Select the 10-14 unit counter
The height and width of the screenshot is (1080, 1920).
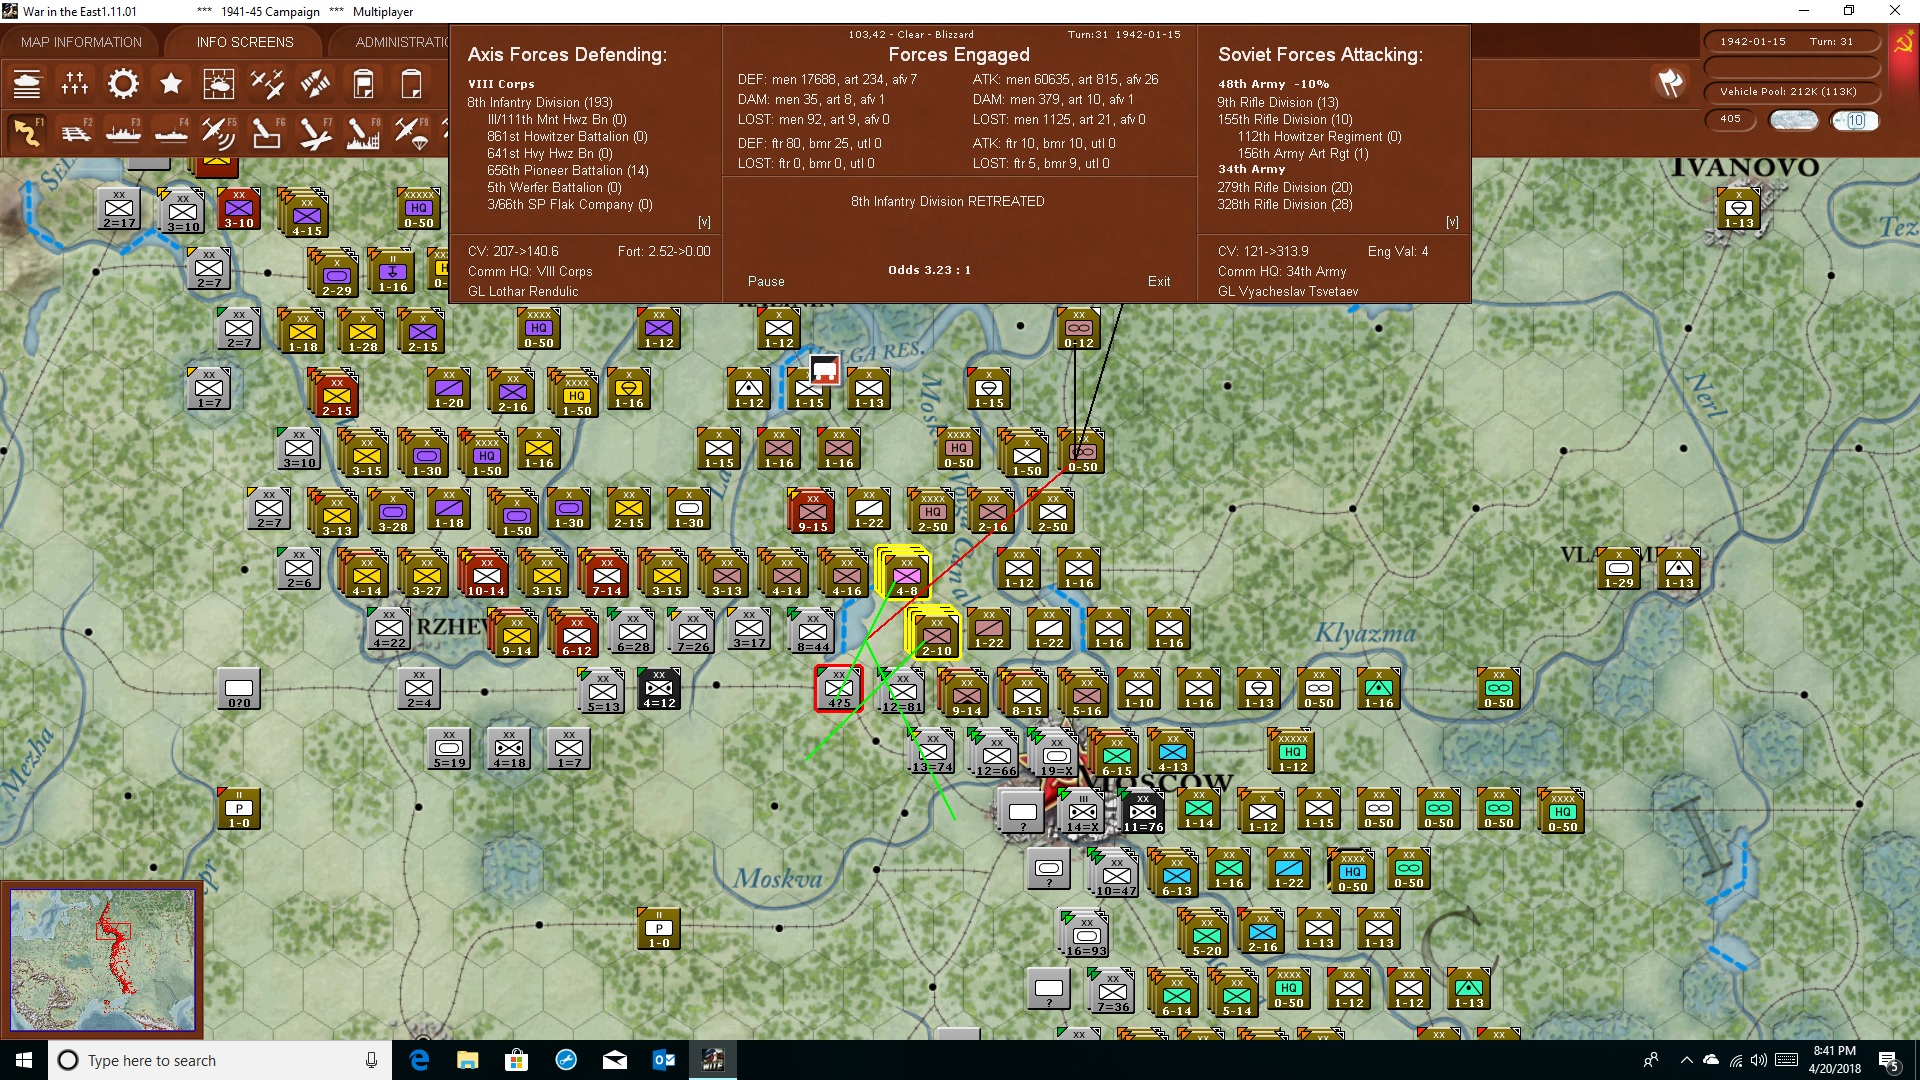click(x=485, y=574)
